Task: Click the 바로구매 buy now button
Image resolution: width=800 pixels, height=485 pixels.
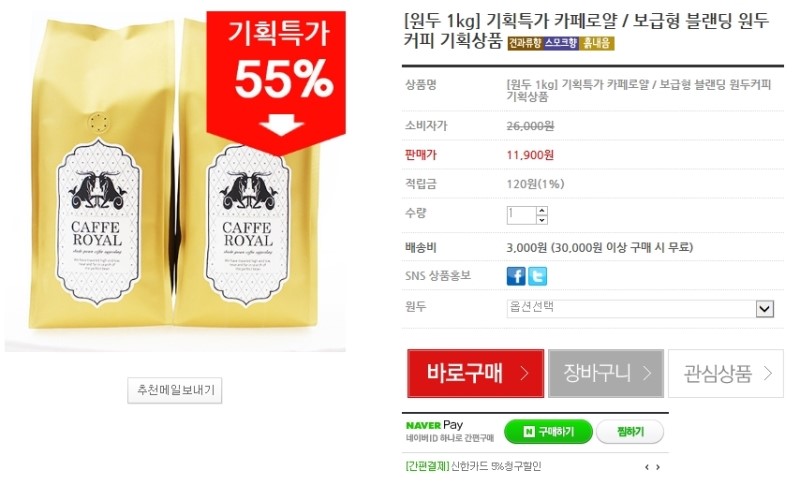Action: [476, 373]
